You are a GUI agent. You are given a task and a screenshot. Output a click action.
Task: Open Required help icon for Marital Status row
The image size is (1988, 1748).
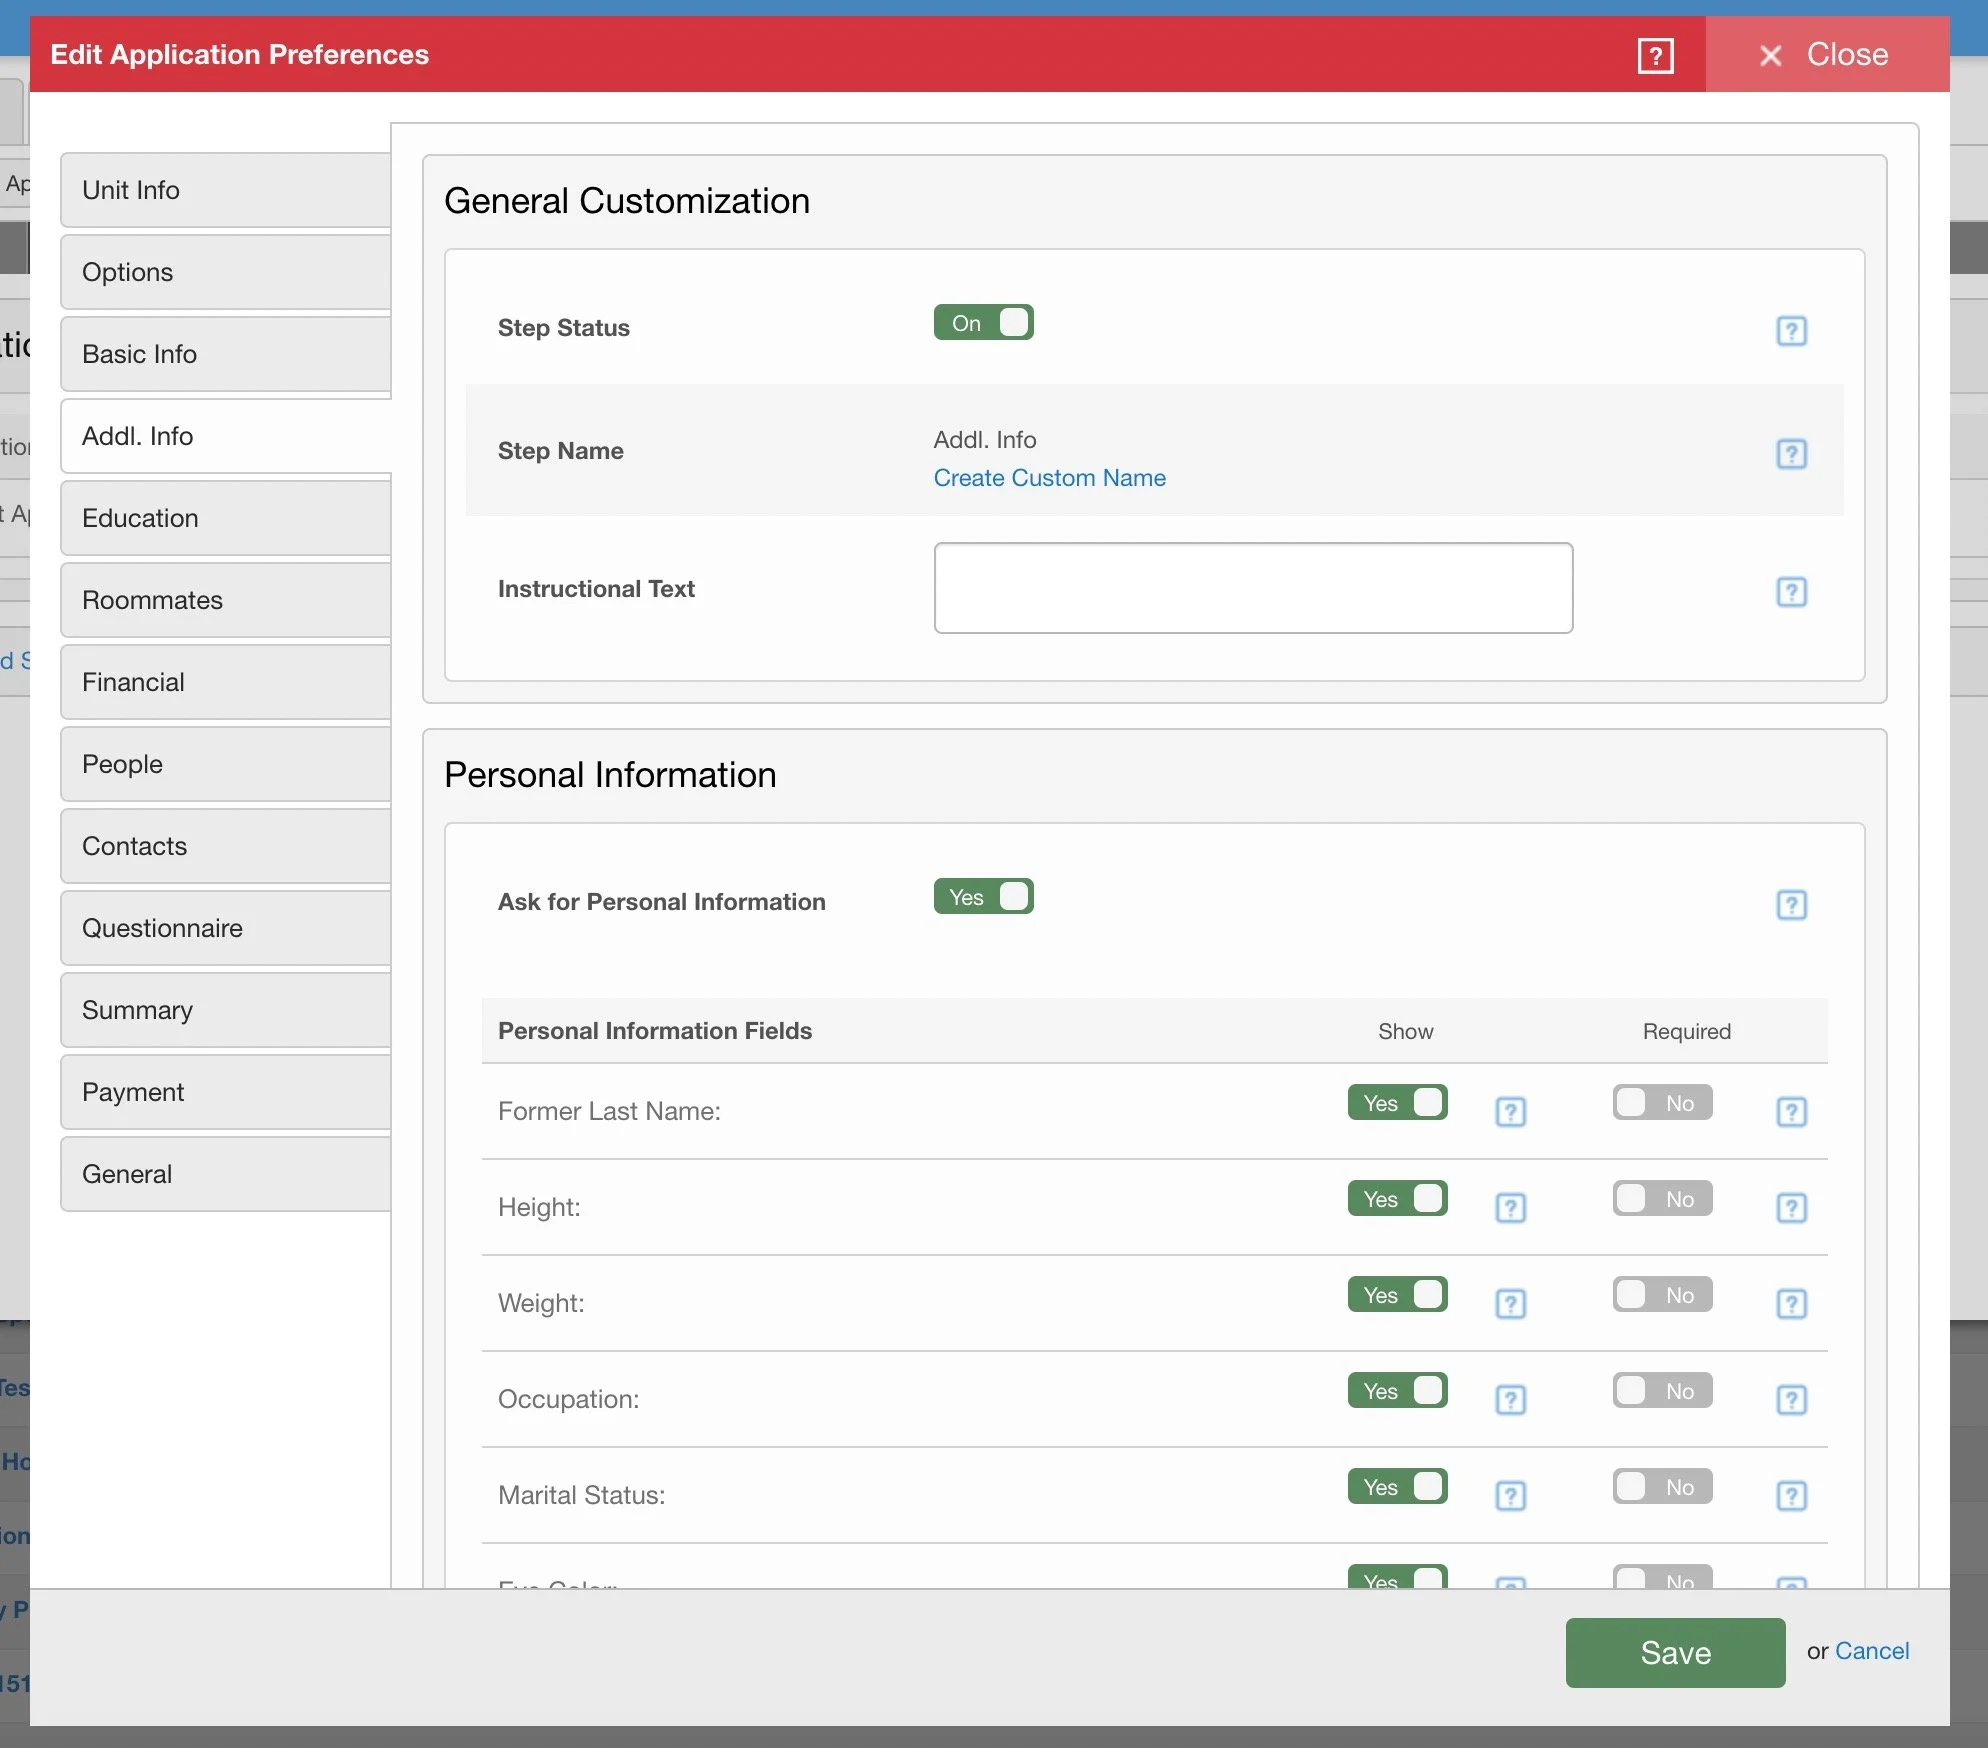[1791, 1495]
